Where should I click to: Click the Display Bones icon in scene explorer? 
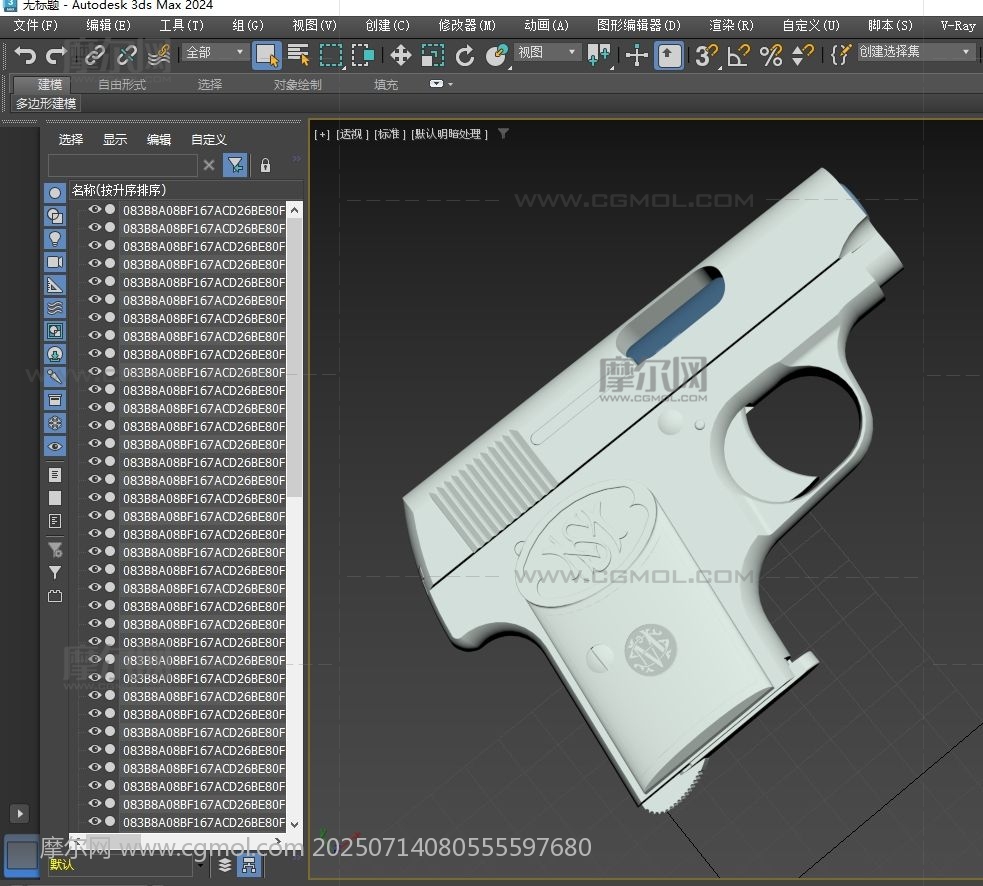point(55,377)
